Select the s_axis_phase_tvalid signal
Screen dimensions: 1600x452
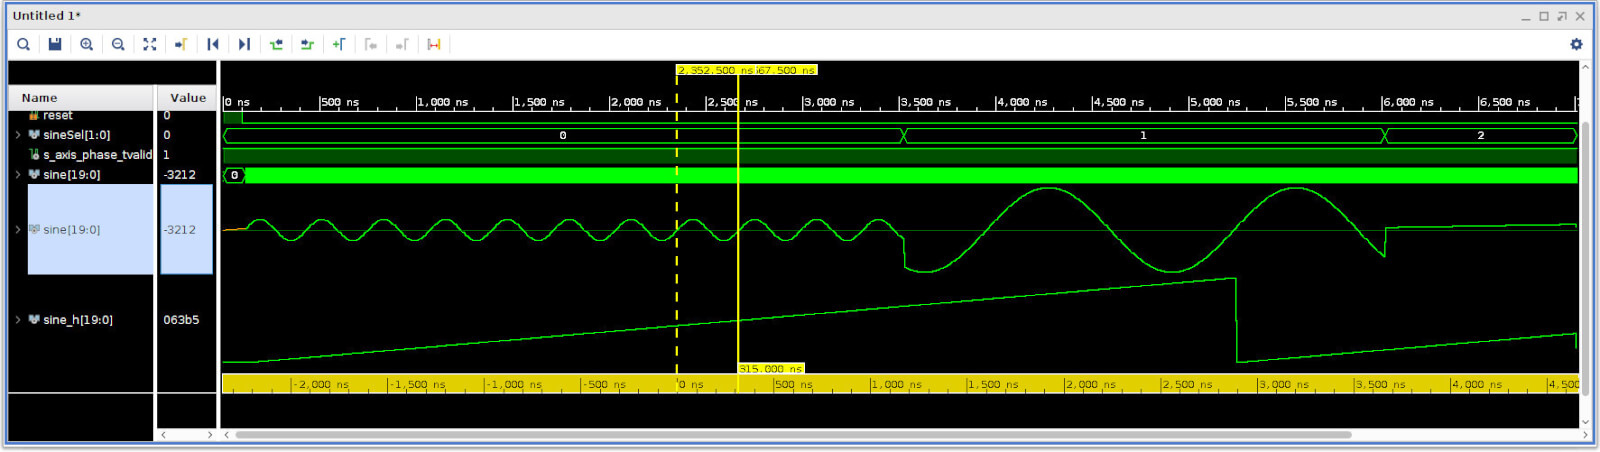click(x=97, y=155)
